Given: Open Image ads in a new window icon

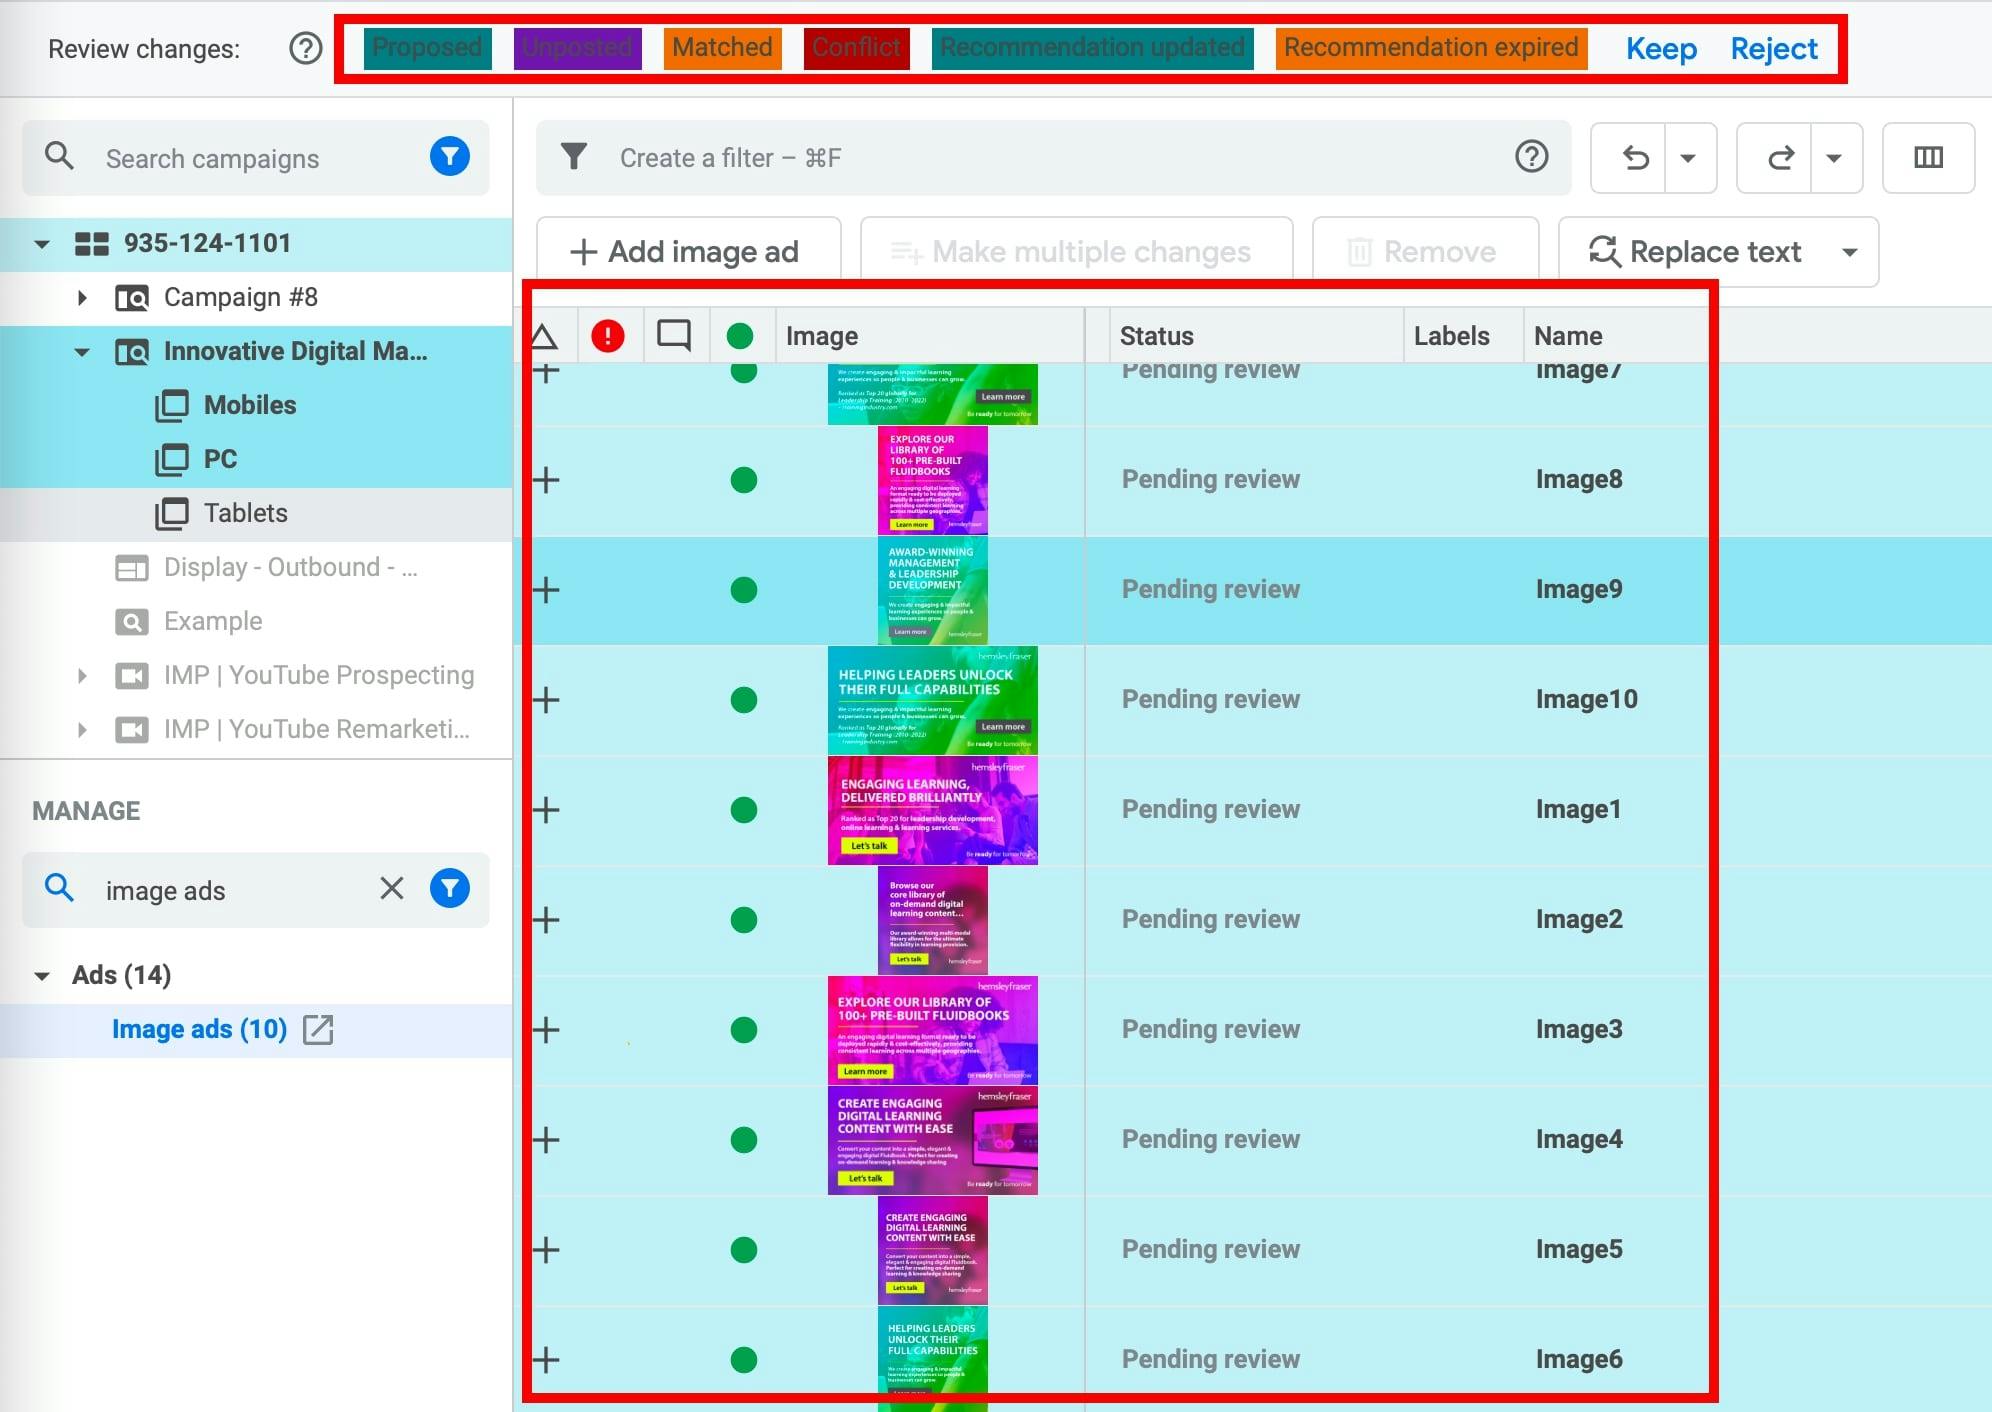Looking at the screenshot, I should (320, 1029).
